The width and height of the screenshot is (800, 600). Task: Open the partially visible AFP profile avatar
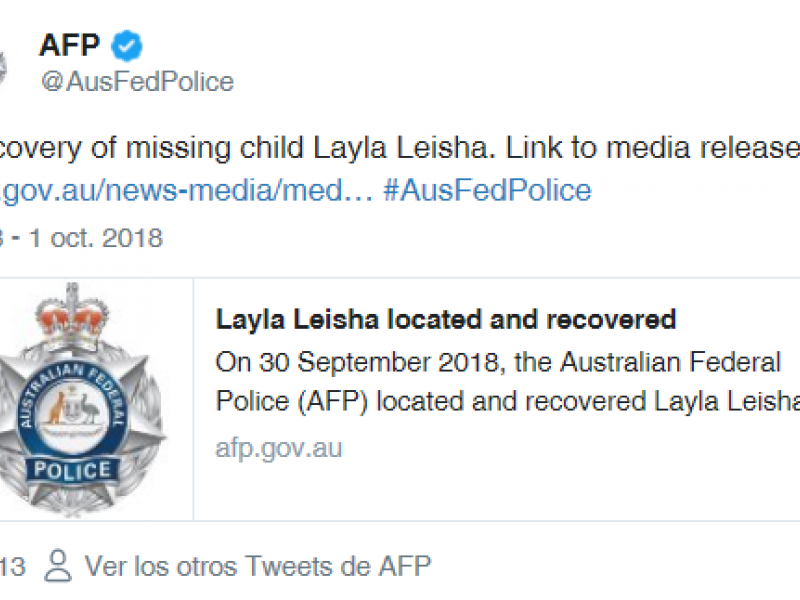pyautogui.click(x=3, y=68)
